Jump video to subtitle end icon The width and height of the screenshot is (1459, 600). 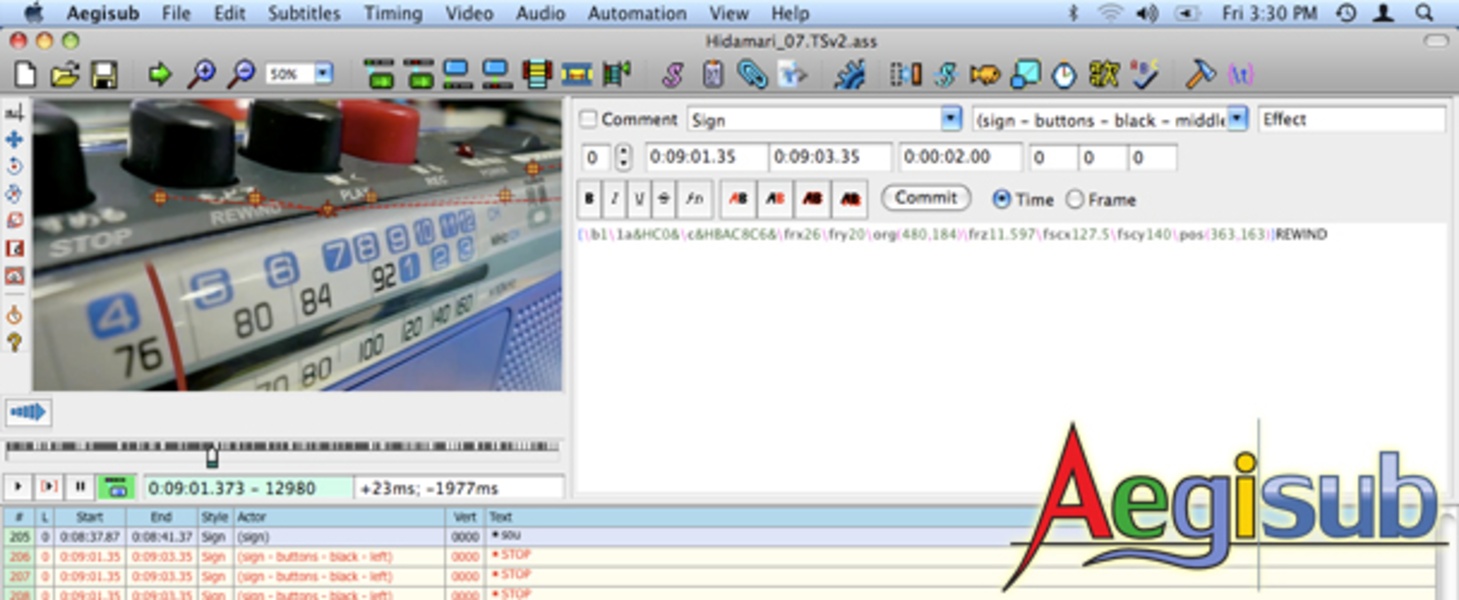[x=419, y=74]
